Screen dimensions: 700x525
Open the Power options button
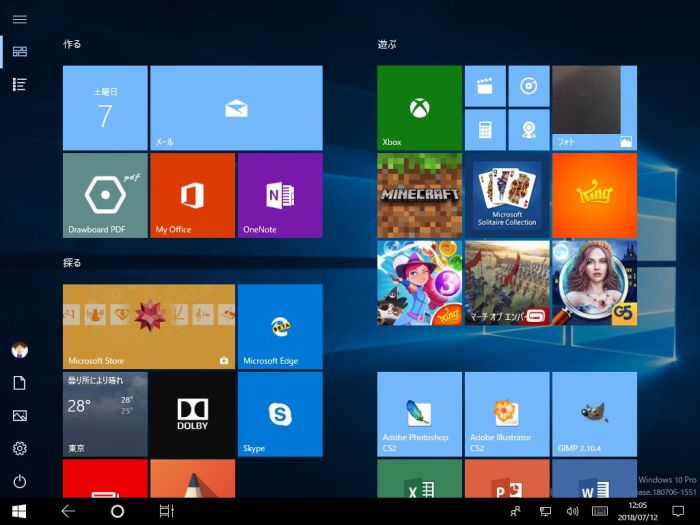[19, 481]
